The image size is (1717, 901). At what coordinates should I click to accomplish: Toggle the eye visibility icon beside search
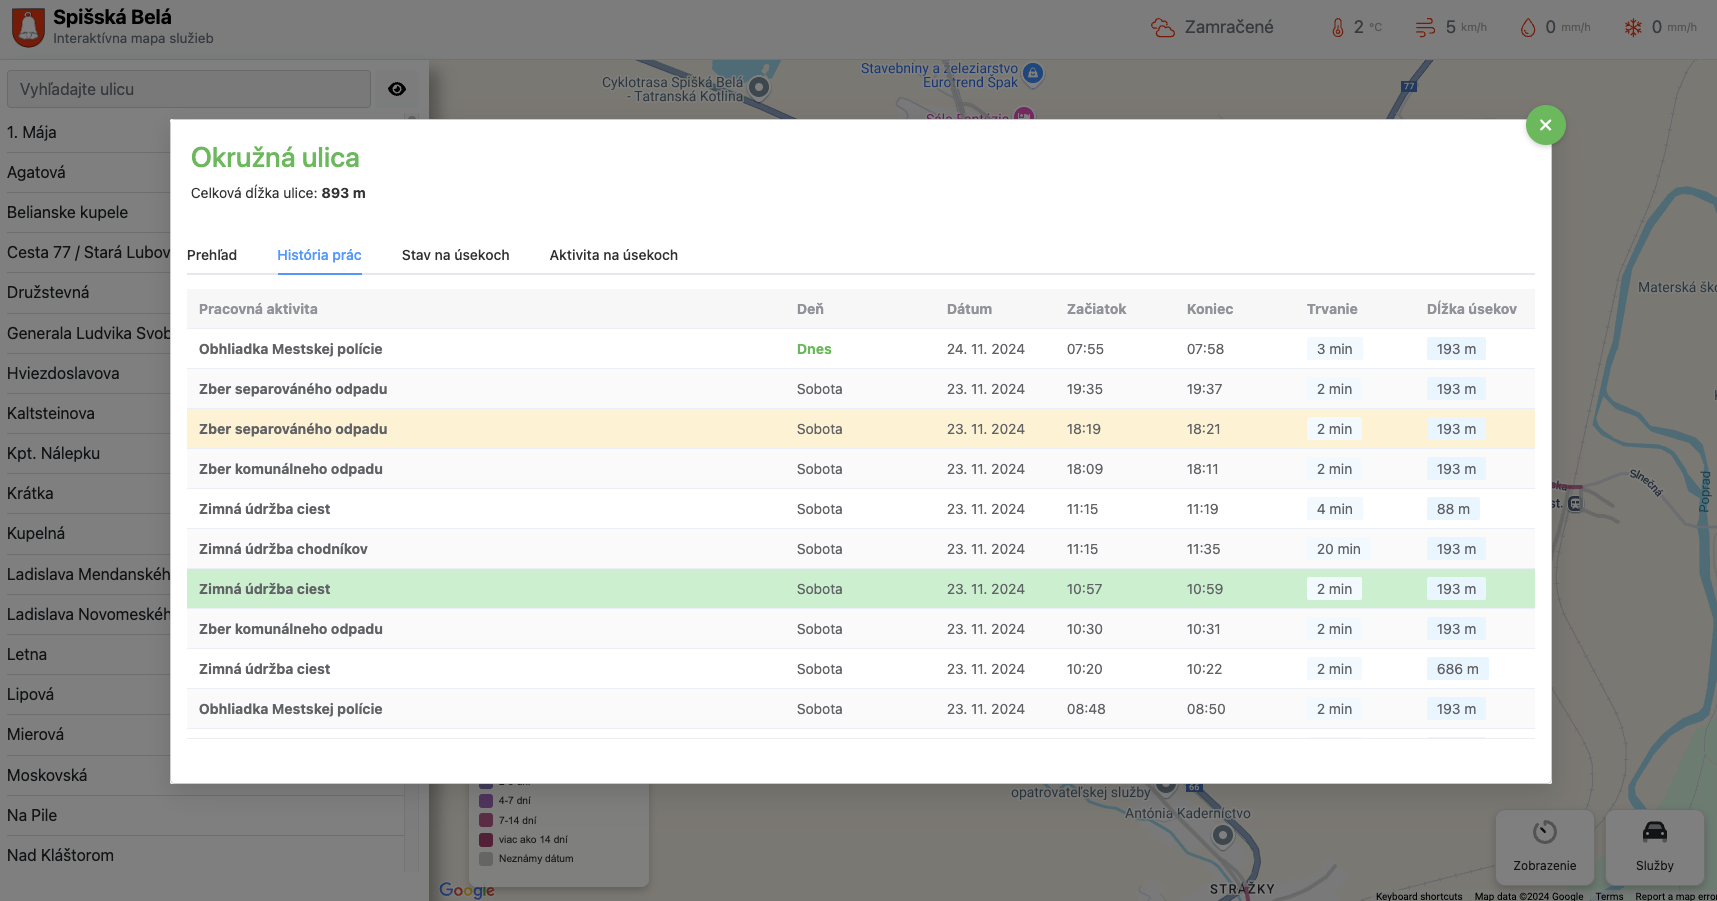tap(397, 89)
